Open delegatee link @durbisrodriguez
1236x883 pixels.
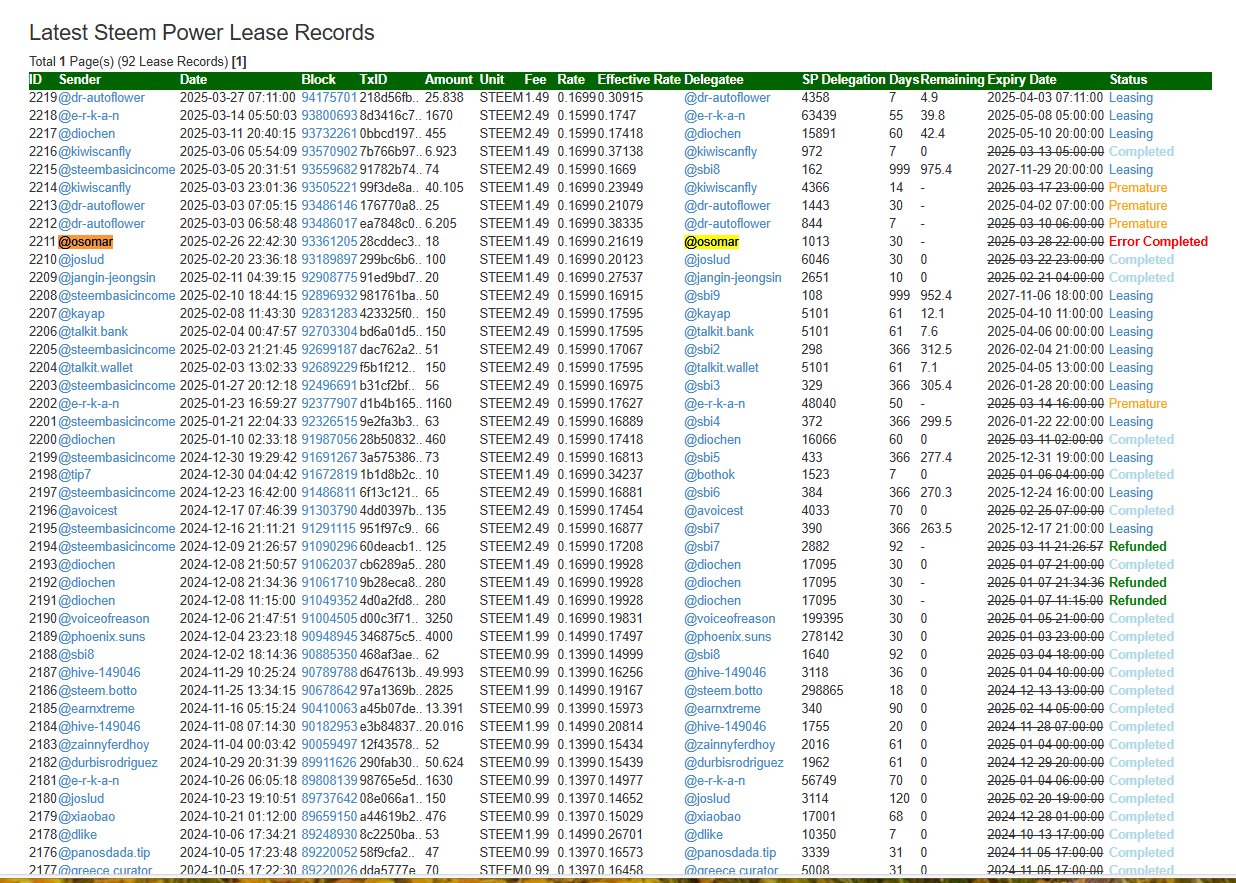click(x=734, y=763)
